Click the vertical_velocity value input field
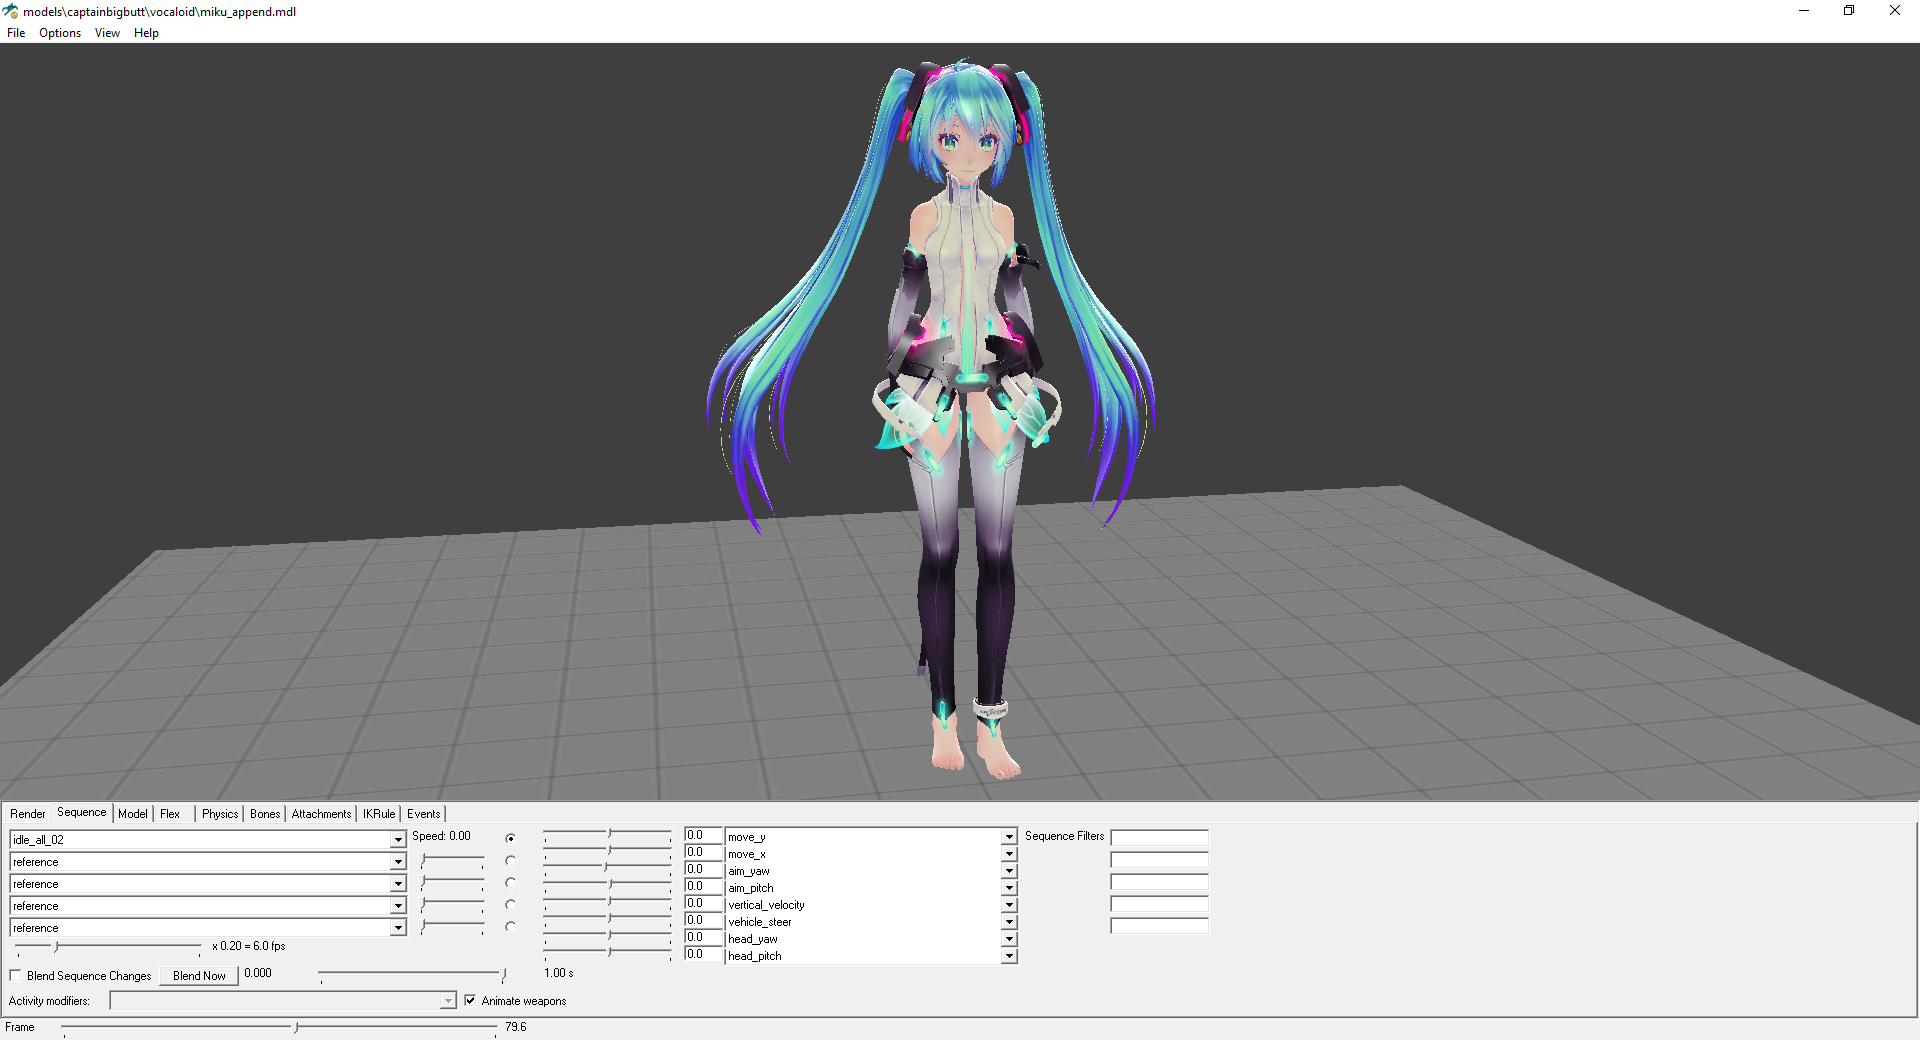This screenshot has height=1040, width=1920. (x=703, y=903)
